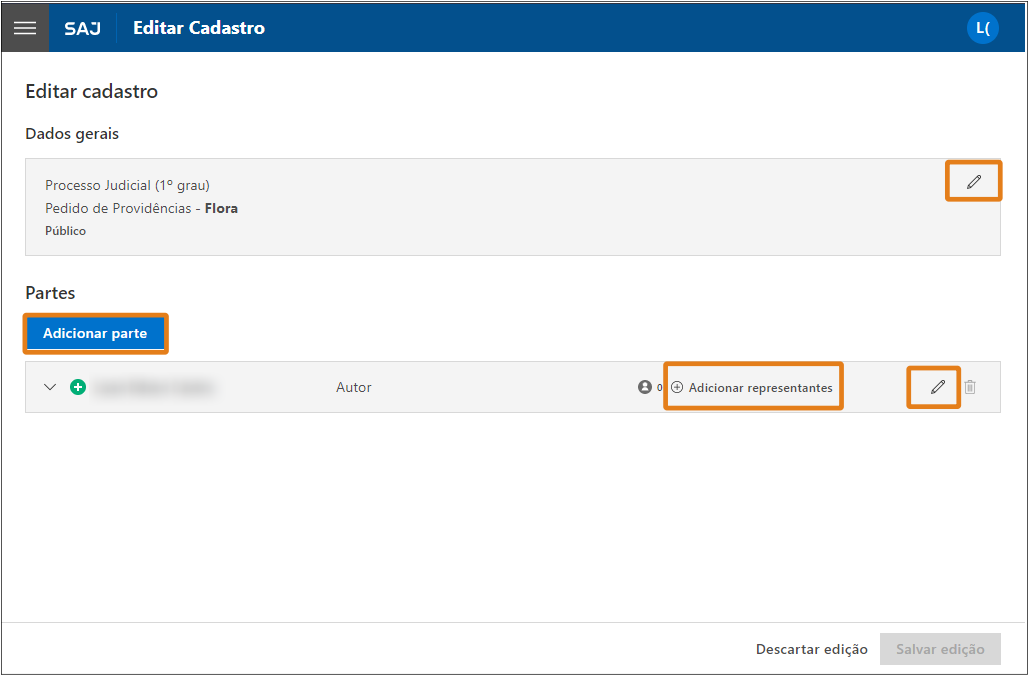
Task: Click the Processo Judicial (1º grau) text
Action: pyautogui.click(x=127, y=185)
